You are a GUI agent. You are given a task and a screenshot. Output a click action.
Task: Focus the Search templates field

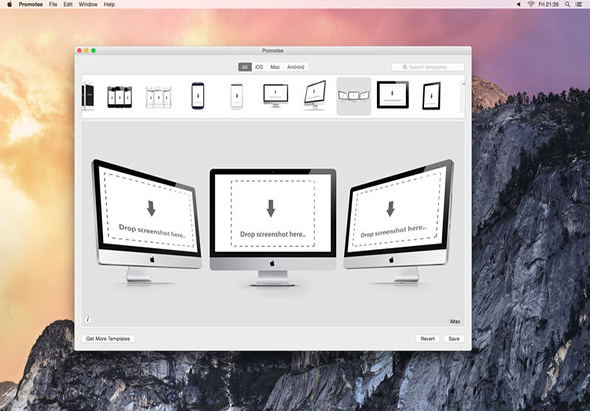[427, 67]
